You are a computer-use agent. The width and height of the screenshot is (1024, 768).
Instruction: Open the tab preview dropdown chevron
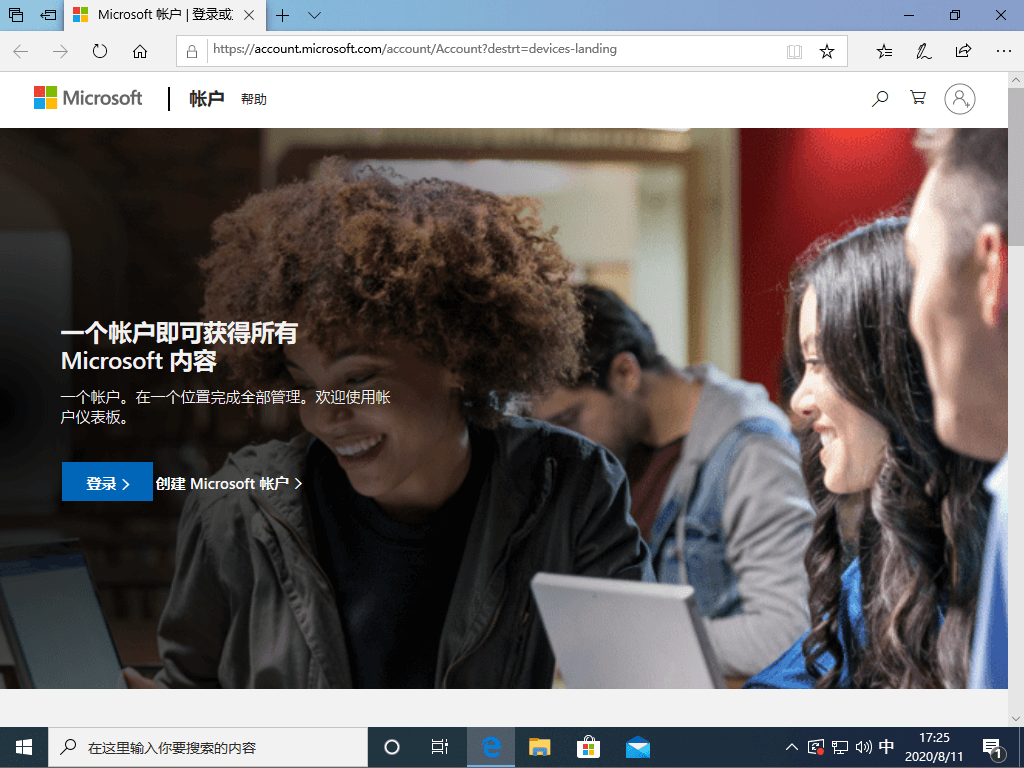314,16
